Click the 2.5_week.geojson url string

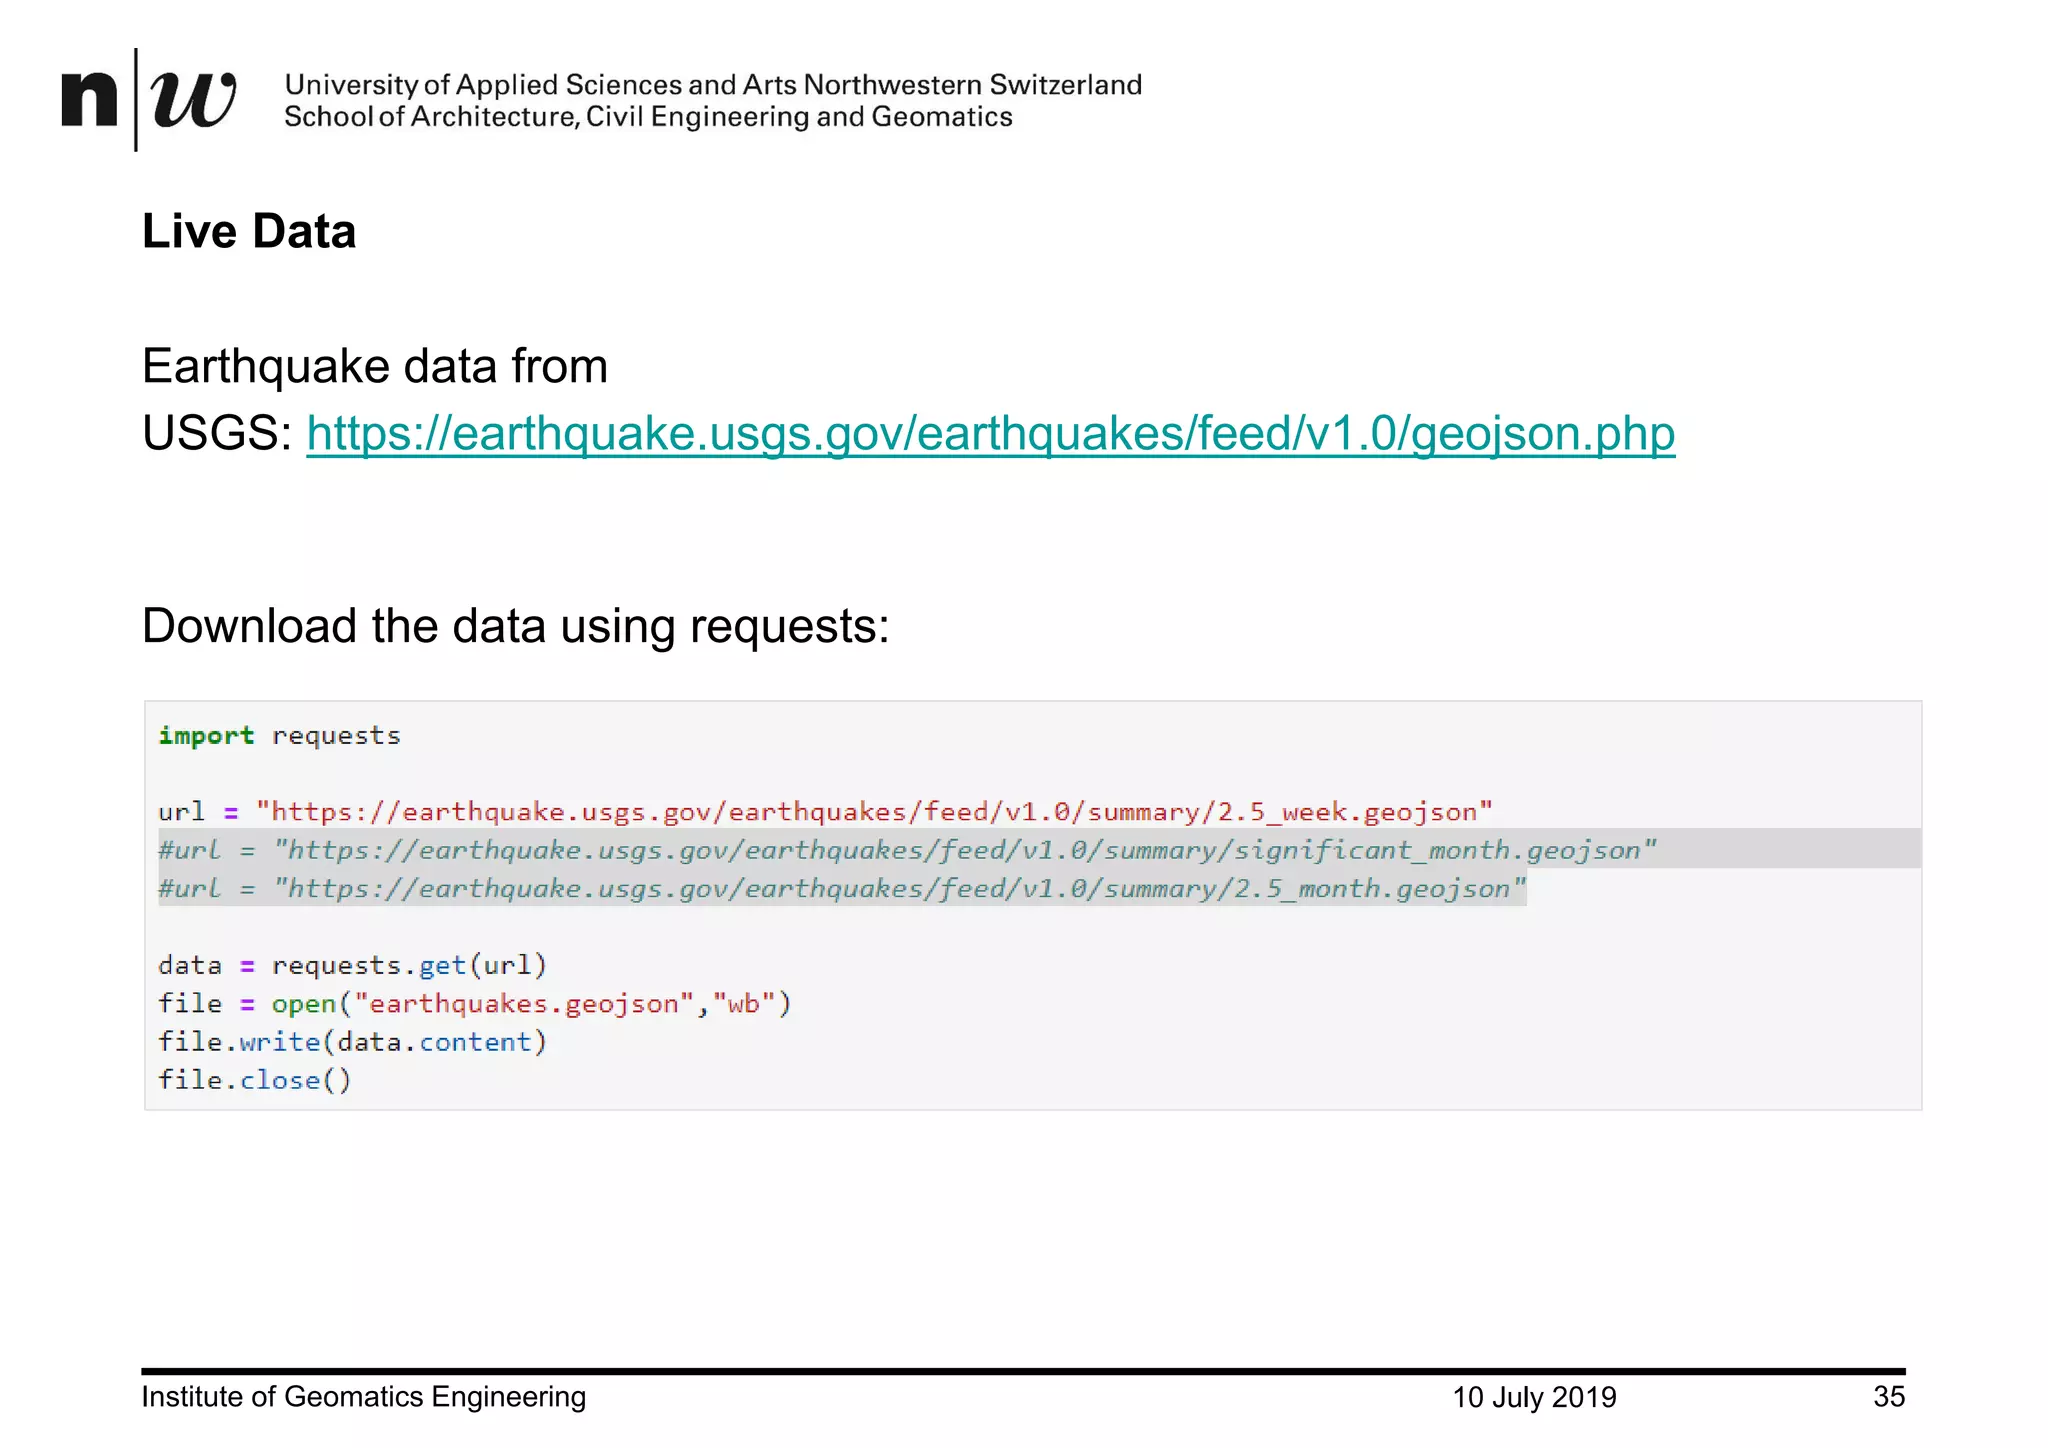tap(873, 812)
